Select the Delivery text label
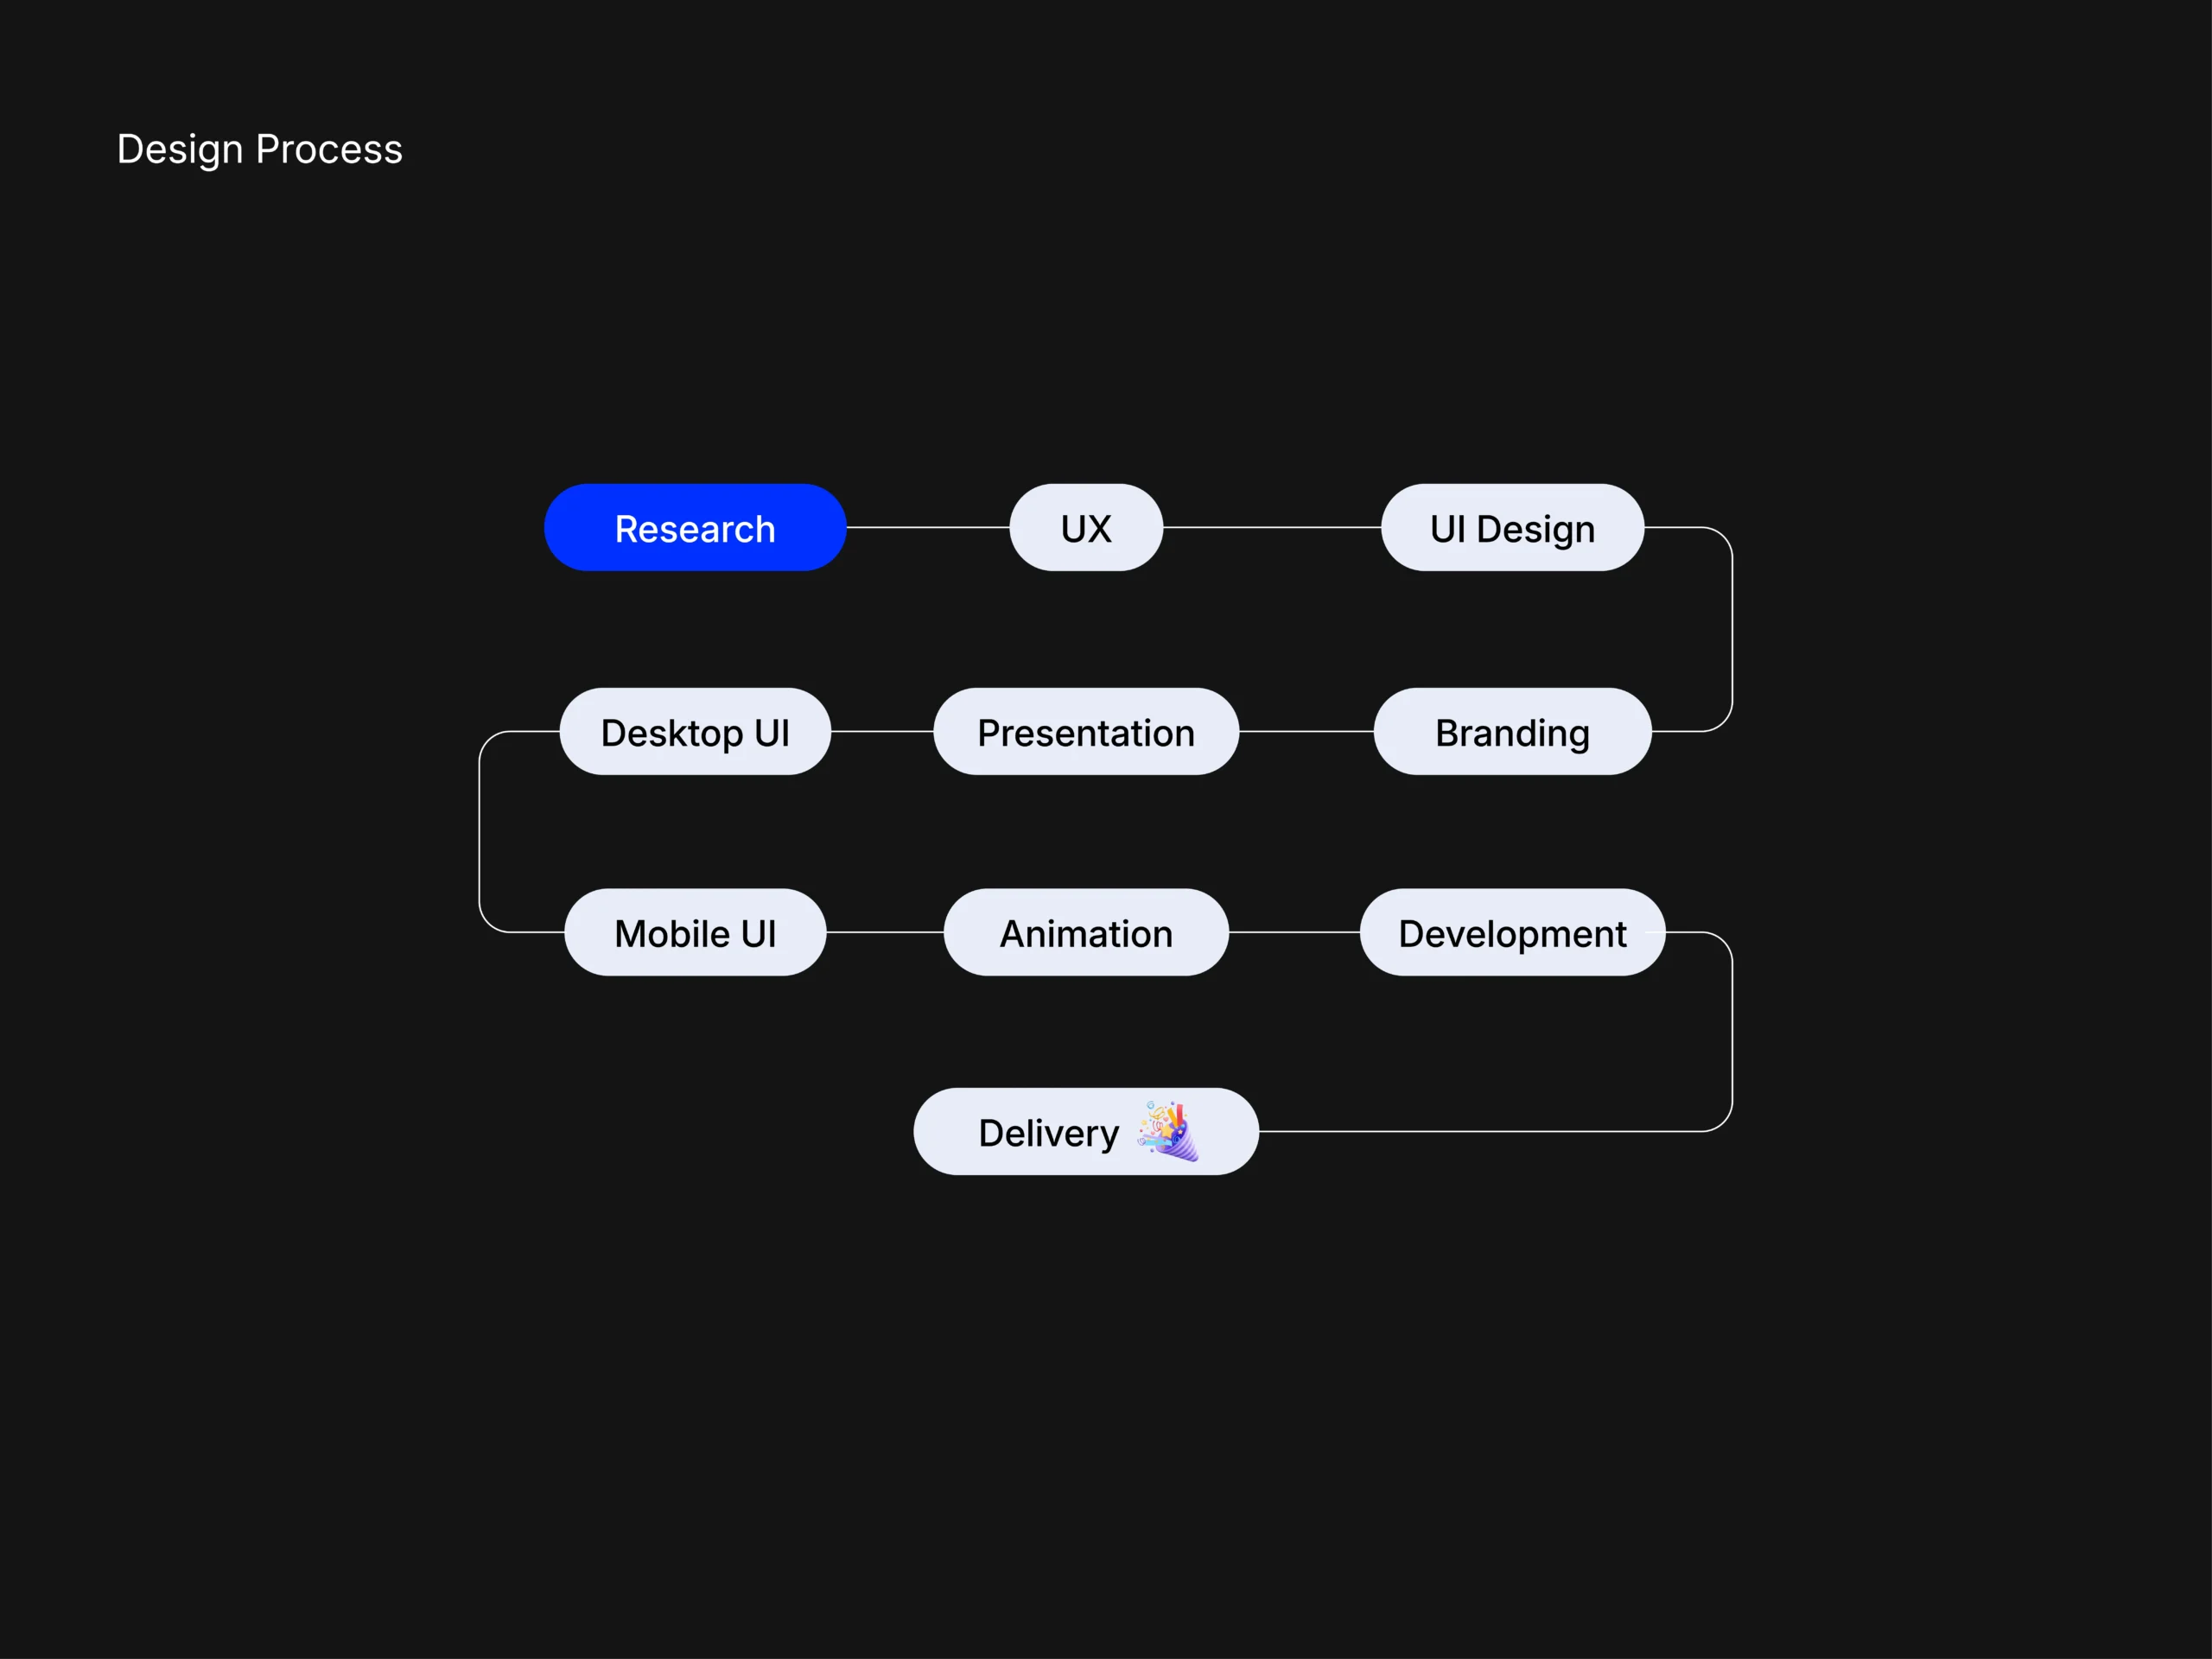 pos(1048,1133)
